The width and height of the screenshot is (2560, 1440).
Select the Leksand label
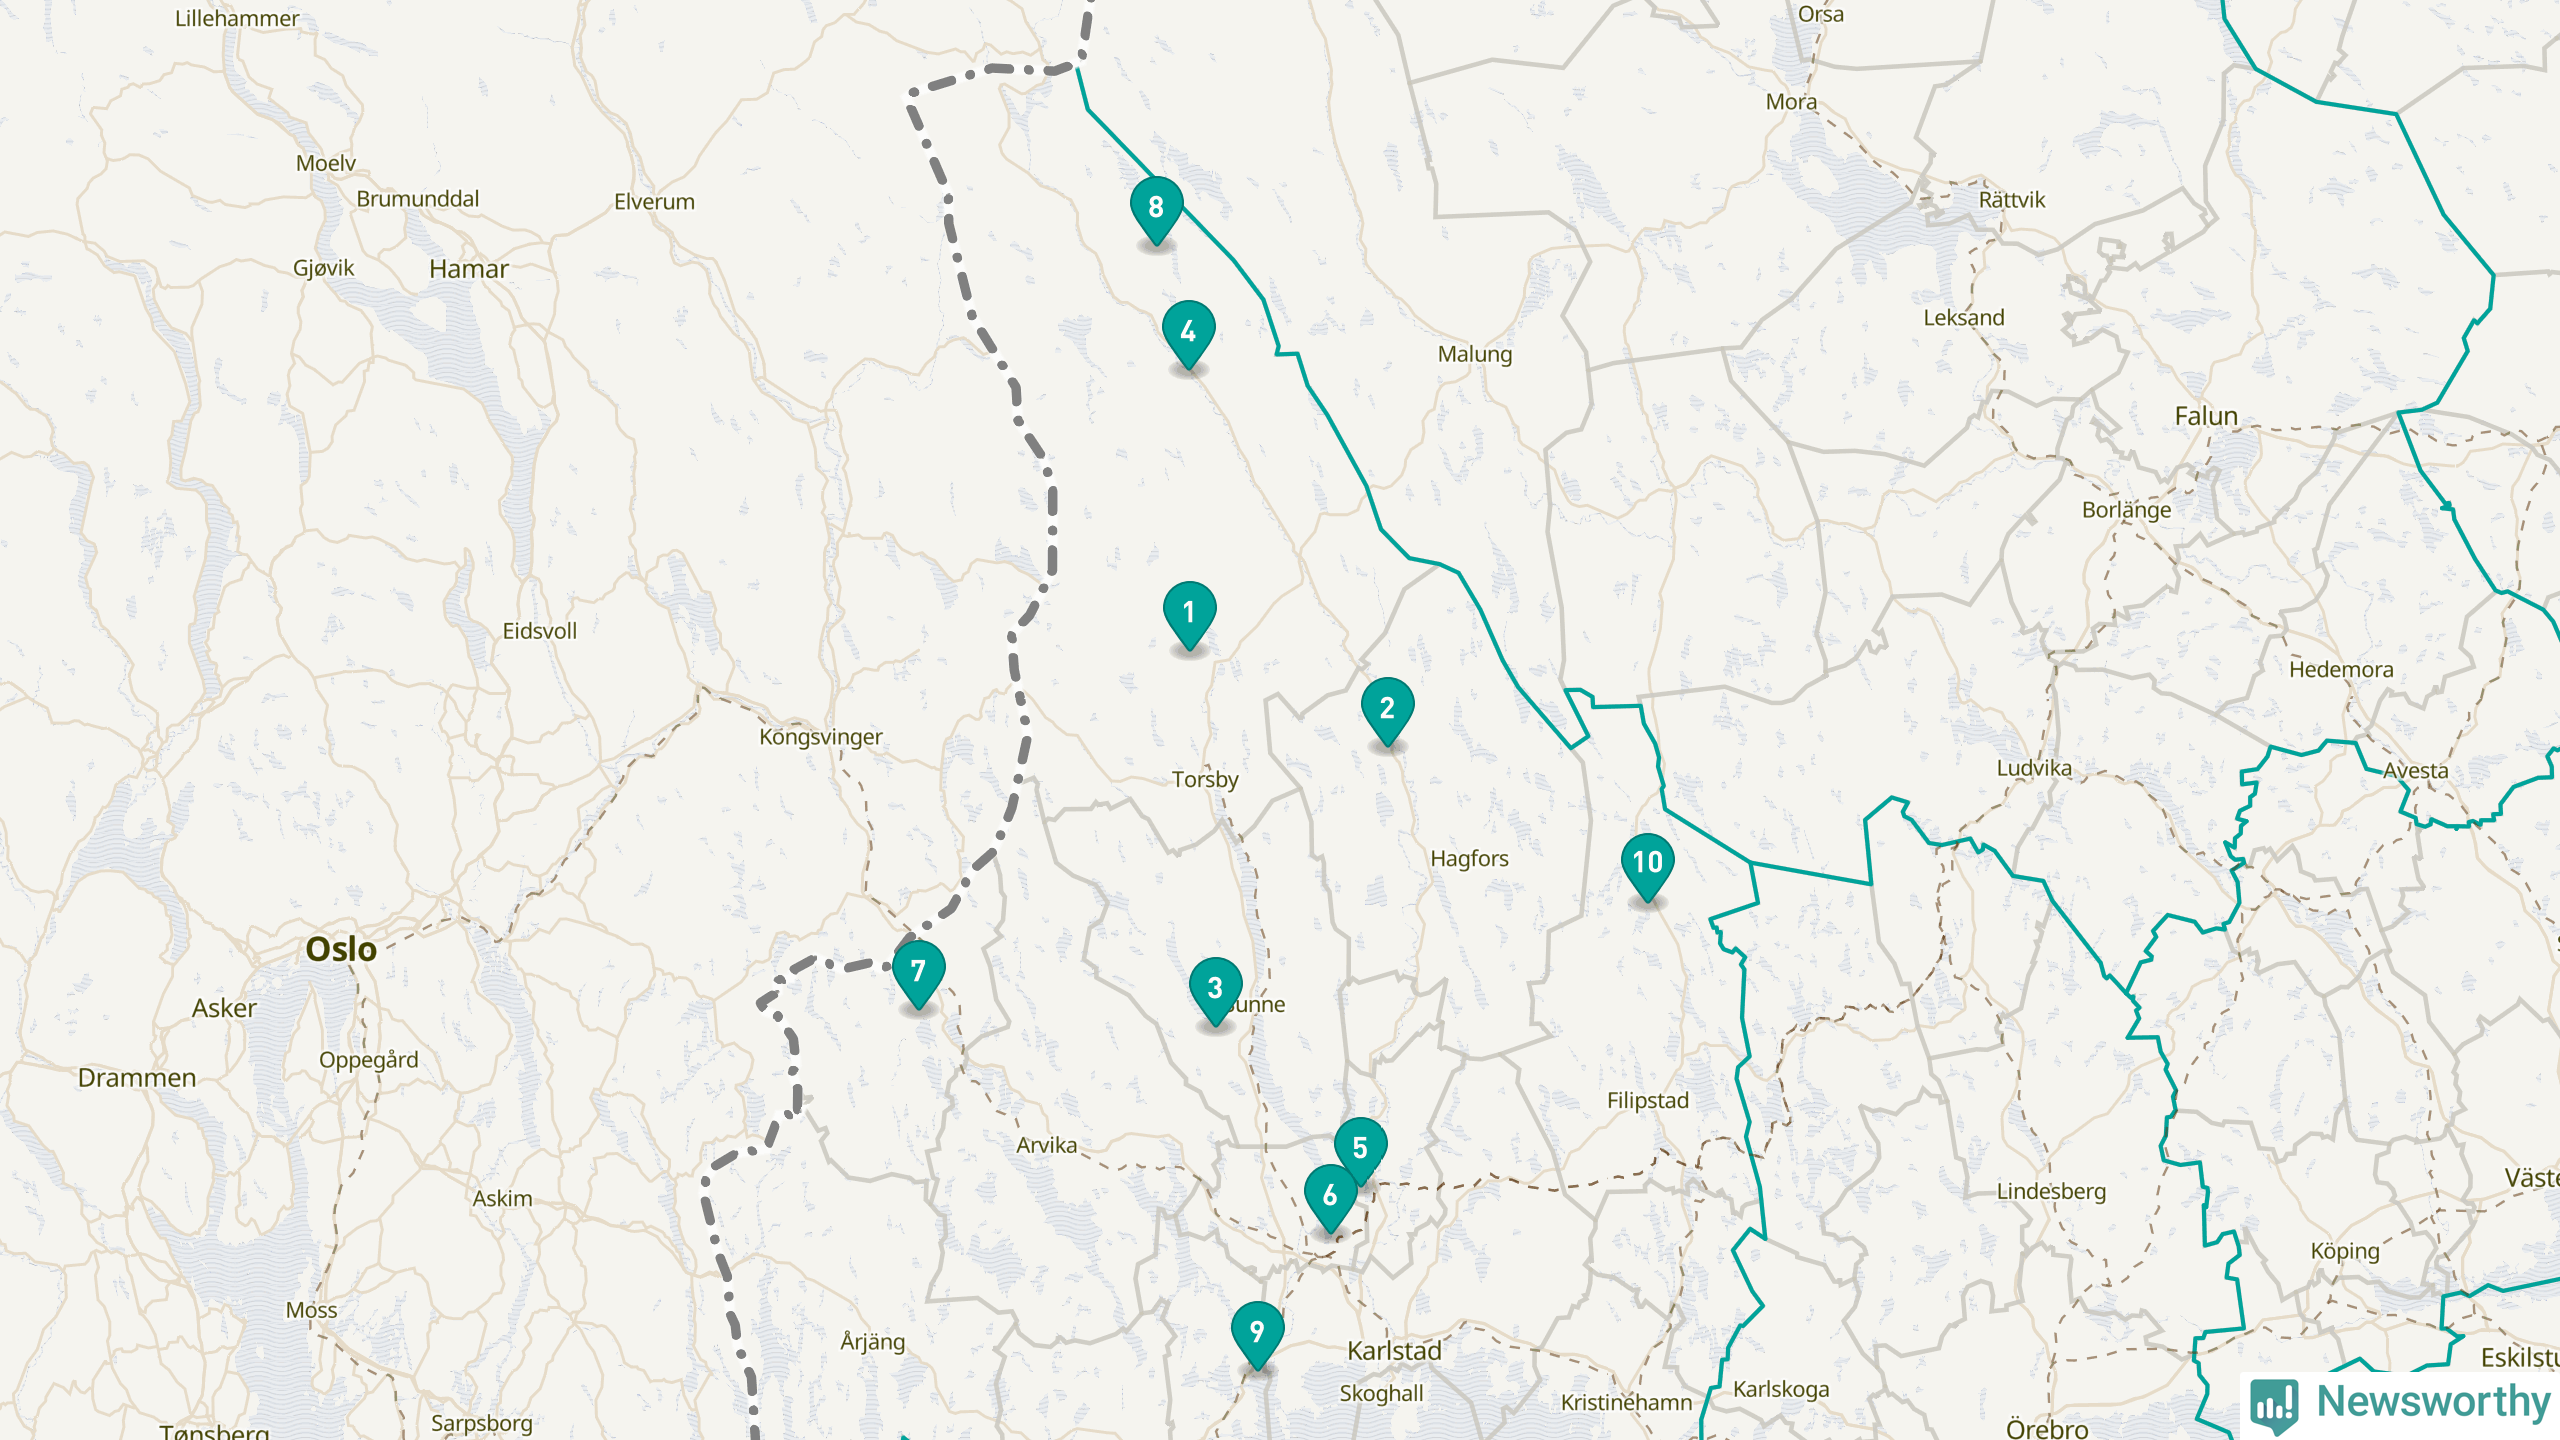[x=1964, y=318]
